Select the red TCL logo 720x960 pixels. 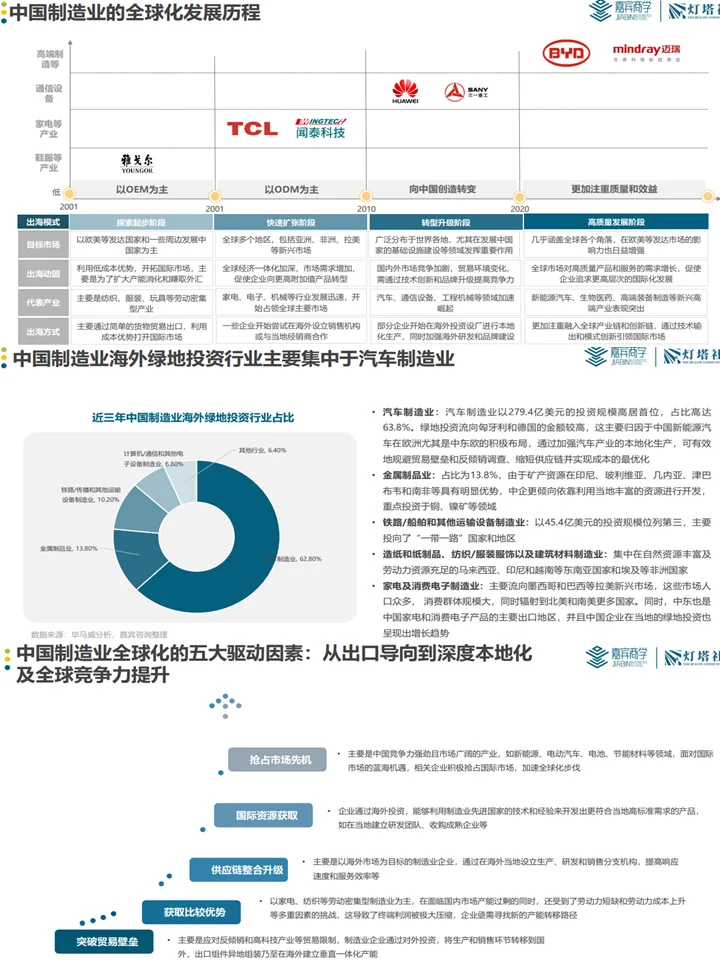coord(252,129)
